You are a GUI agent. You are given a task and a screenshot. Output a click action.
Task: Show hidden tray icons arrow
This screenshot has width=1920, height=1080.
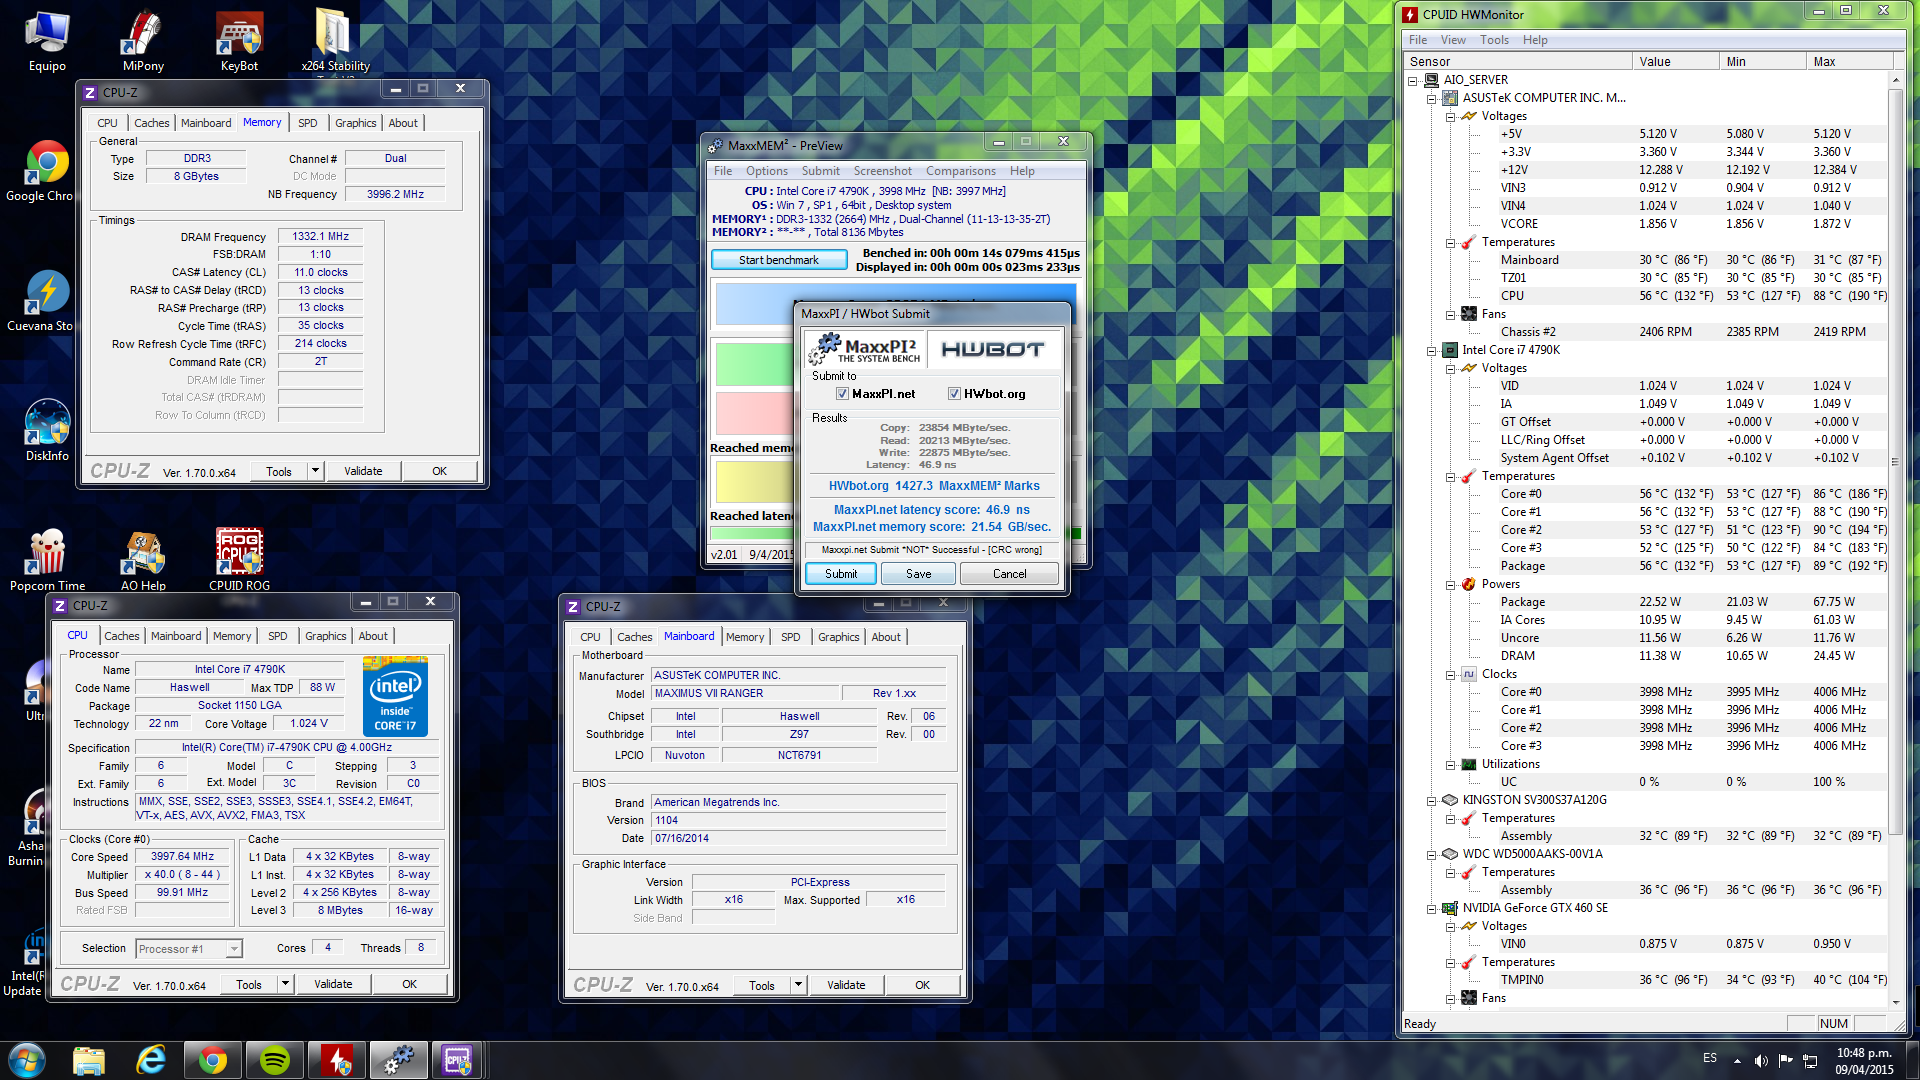click(x=1737, y=1060)
